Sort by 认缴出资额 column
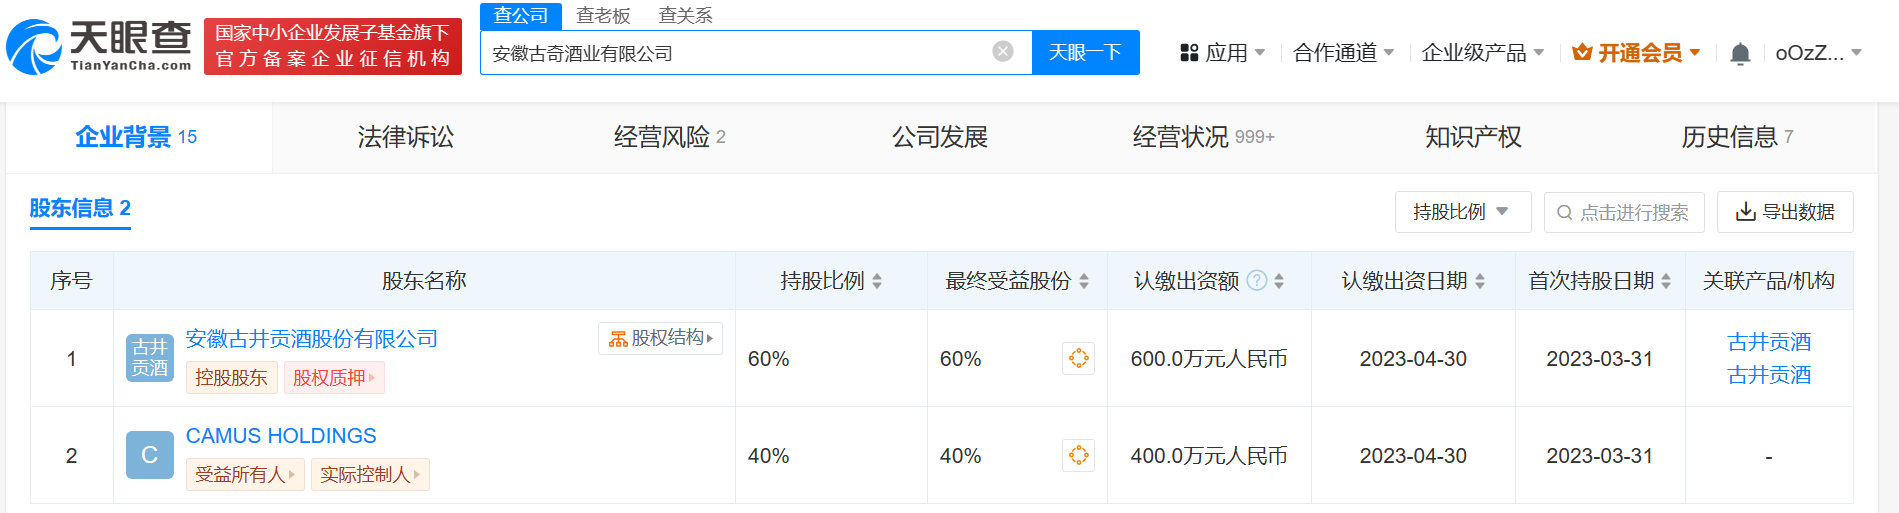Viewport: 1899px width, 513px height. [x=1279, y=281]
